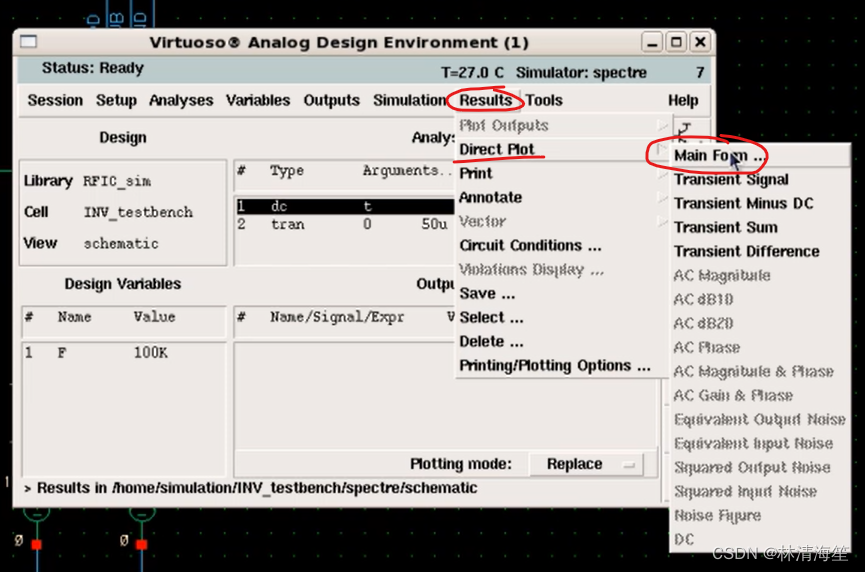Select dc analysis row
The height and width of the screenshot is (572, 865).
pyautogui.click(x=345, y=206)
